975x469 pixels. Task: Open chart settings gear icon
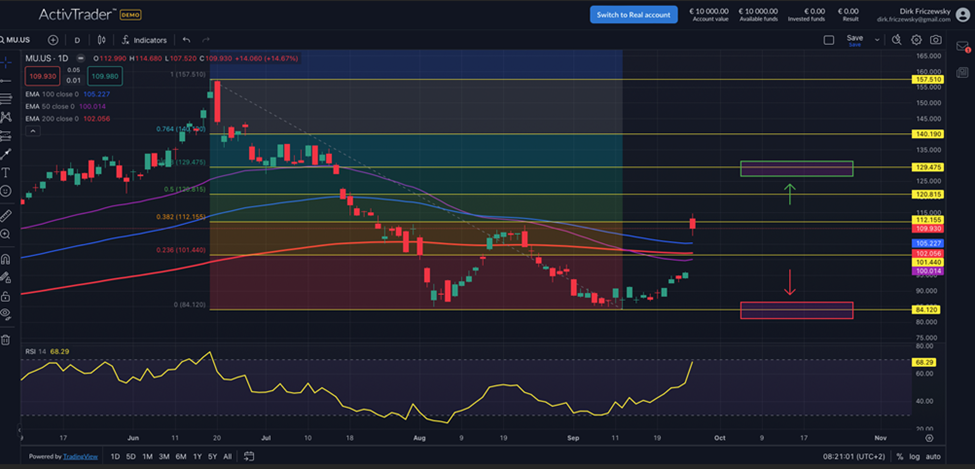click(x=917, y=40)
